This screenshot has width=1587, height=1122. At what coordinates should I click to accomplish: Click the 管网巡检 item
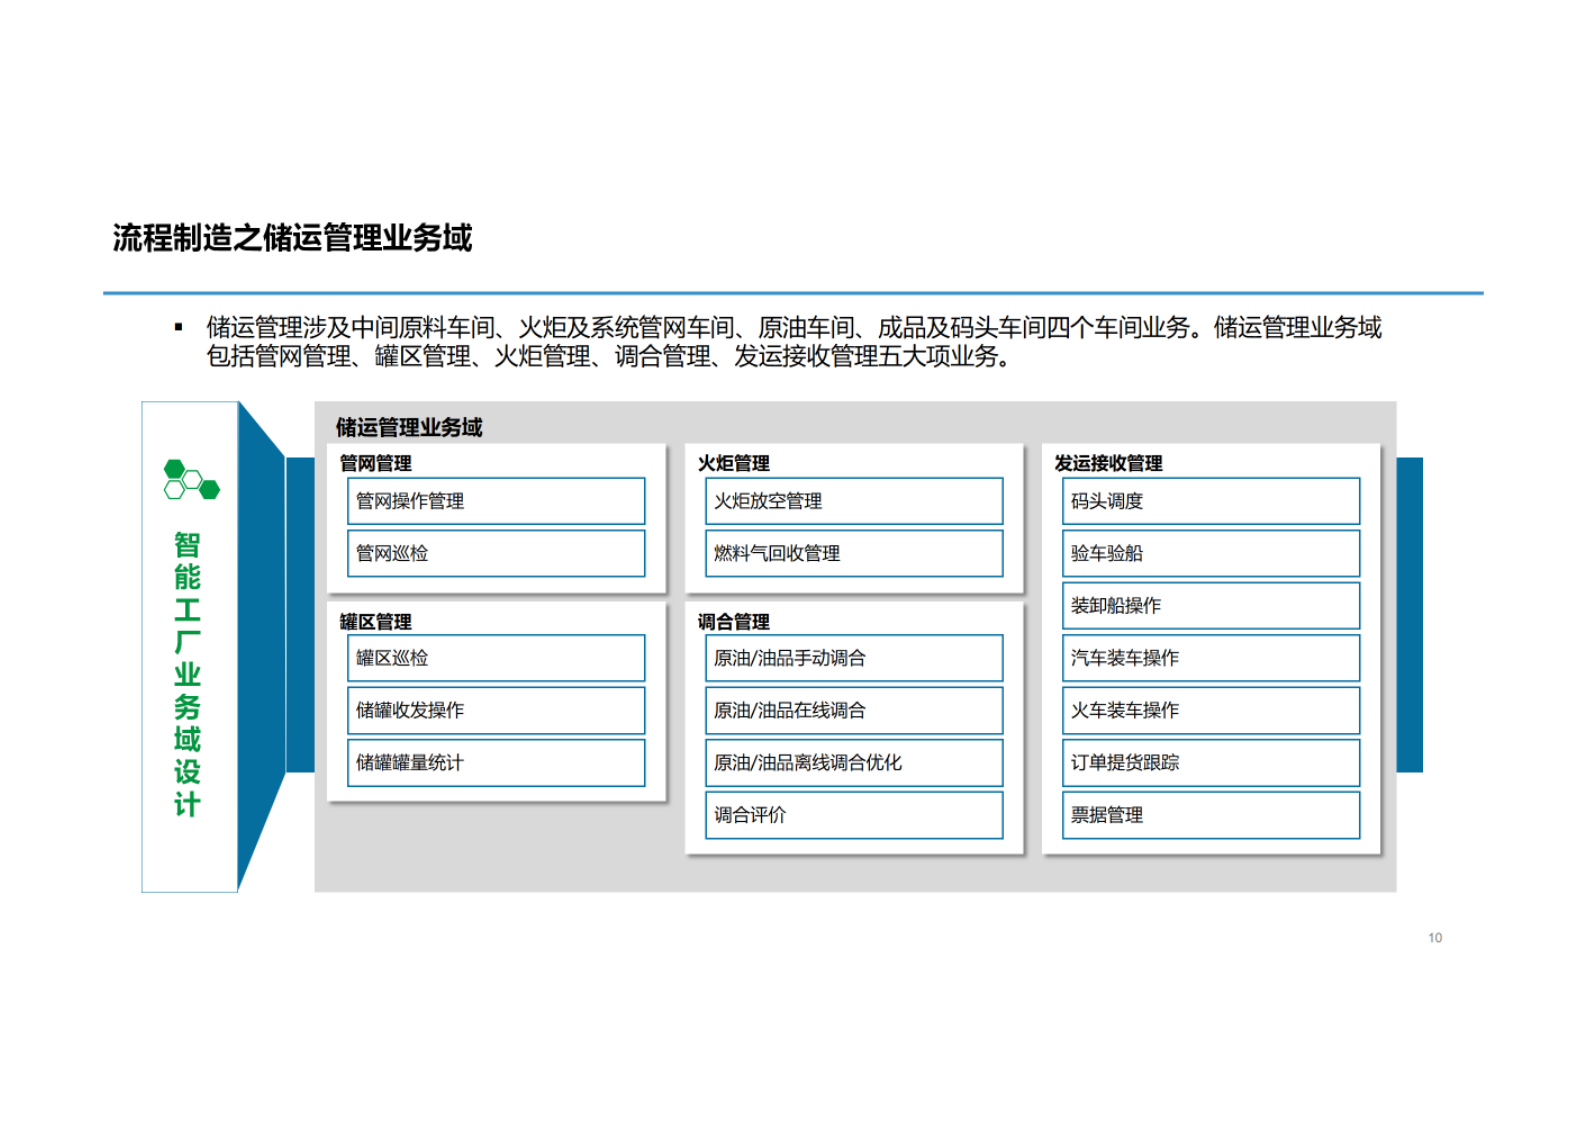496,553
